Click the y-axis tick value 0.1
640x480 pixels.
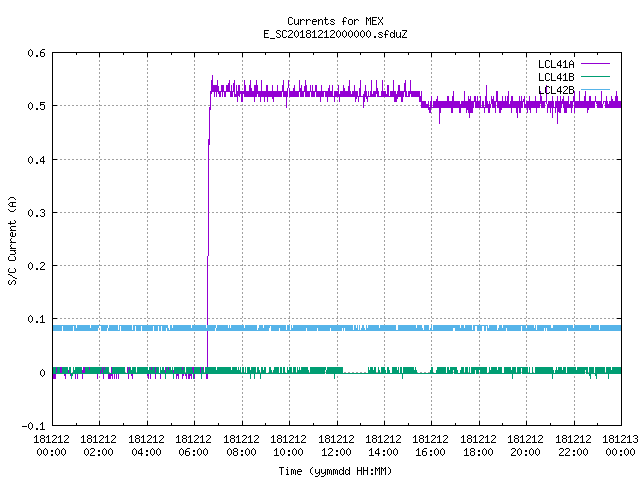tap(36, 319)
